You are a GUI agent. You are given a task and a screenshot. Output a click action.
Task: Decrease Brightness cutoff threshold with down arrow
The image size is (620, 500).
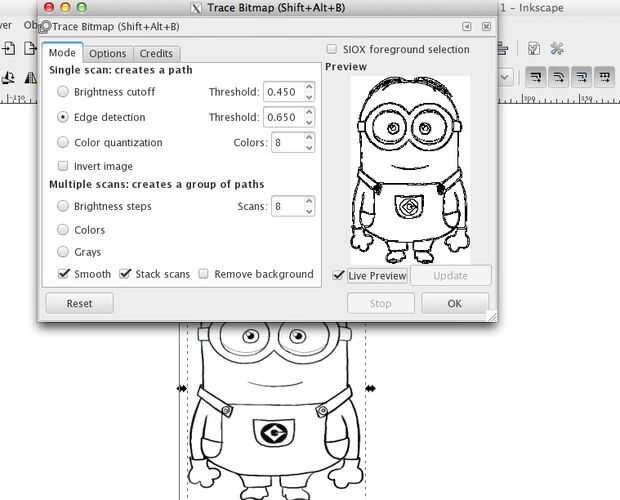(x=309, y=97)
